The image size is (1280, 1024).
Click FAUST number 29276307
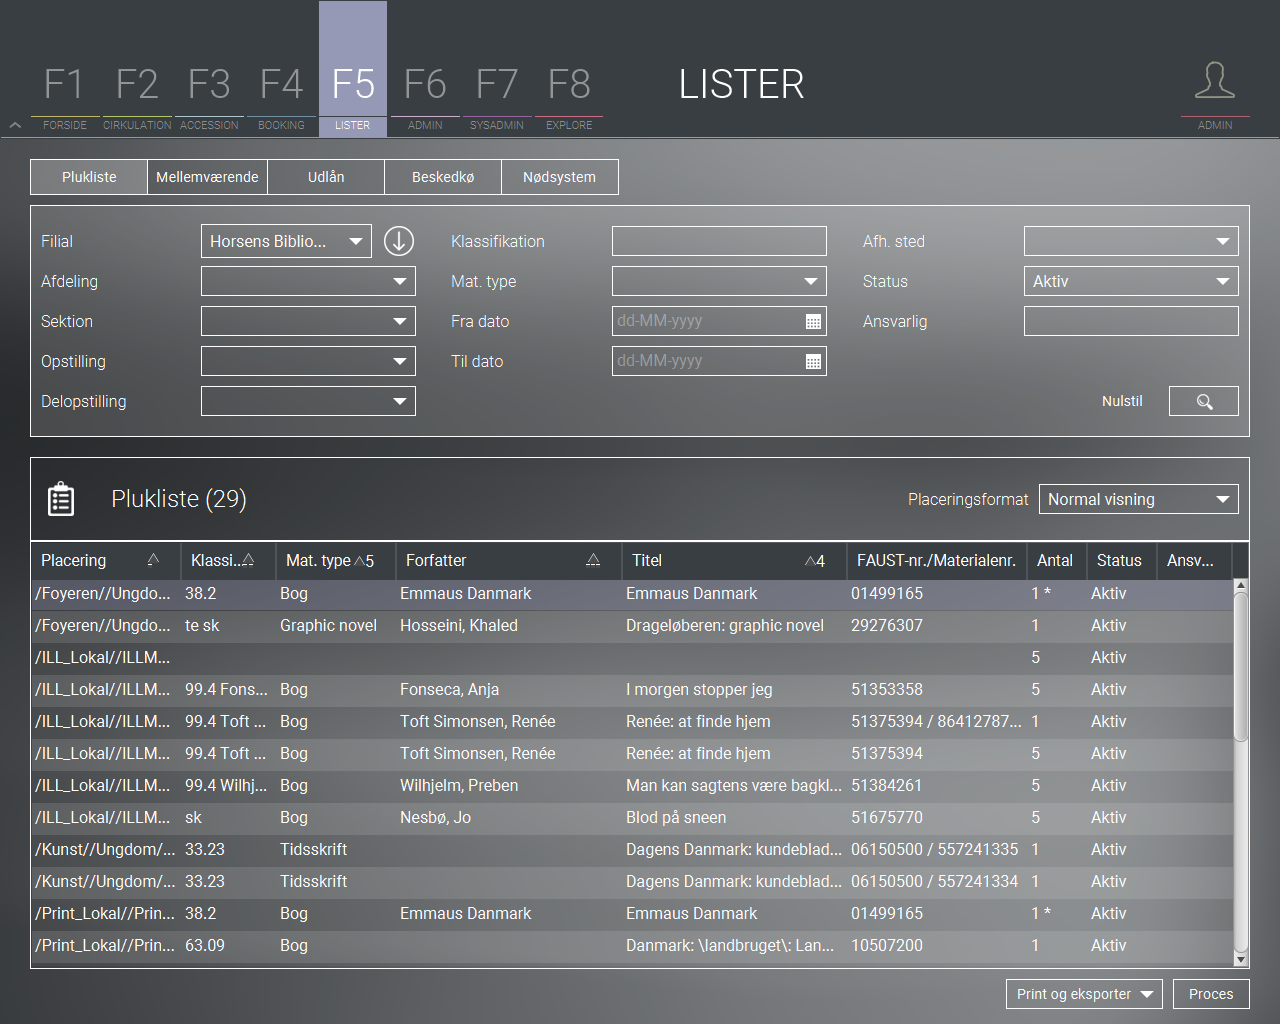point(887,625)
